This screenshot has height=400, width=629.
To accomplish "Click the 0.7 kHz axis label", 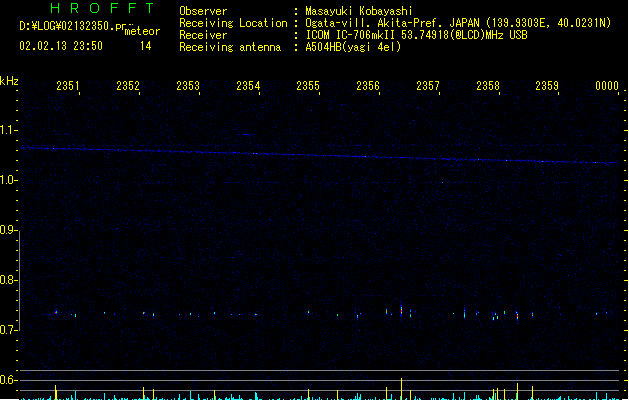I will (x=8, y=330).
